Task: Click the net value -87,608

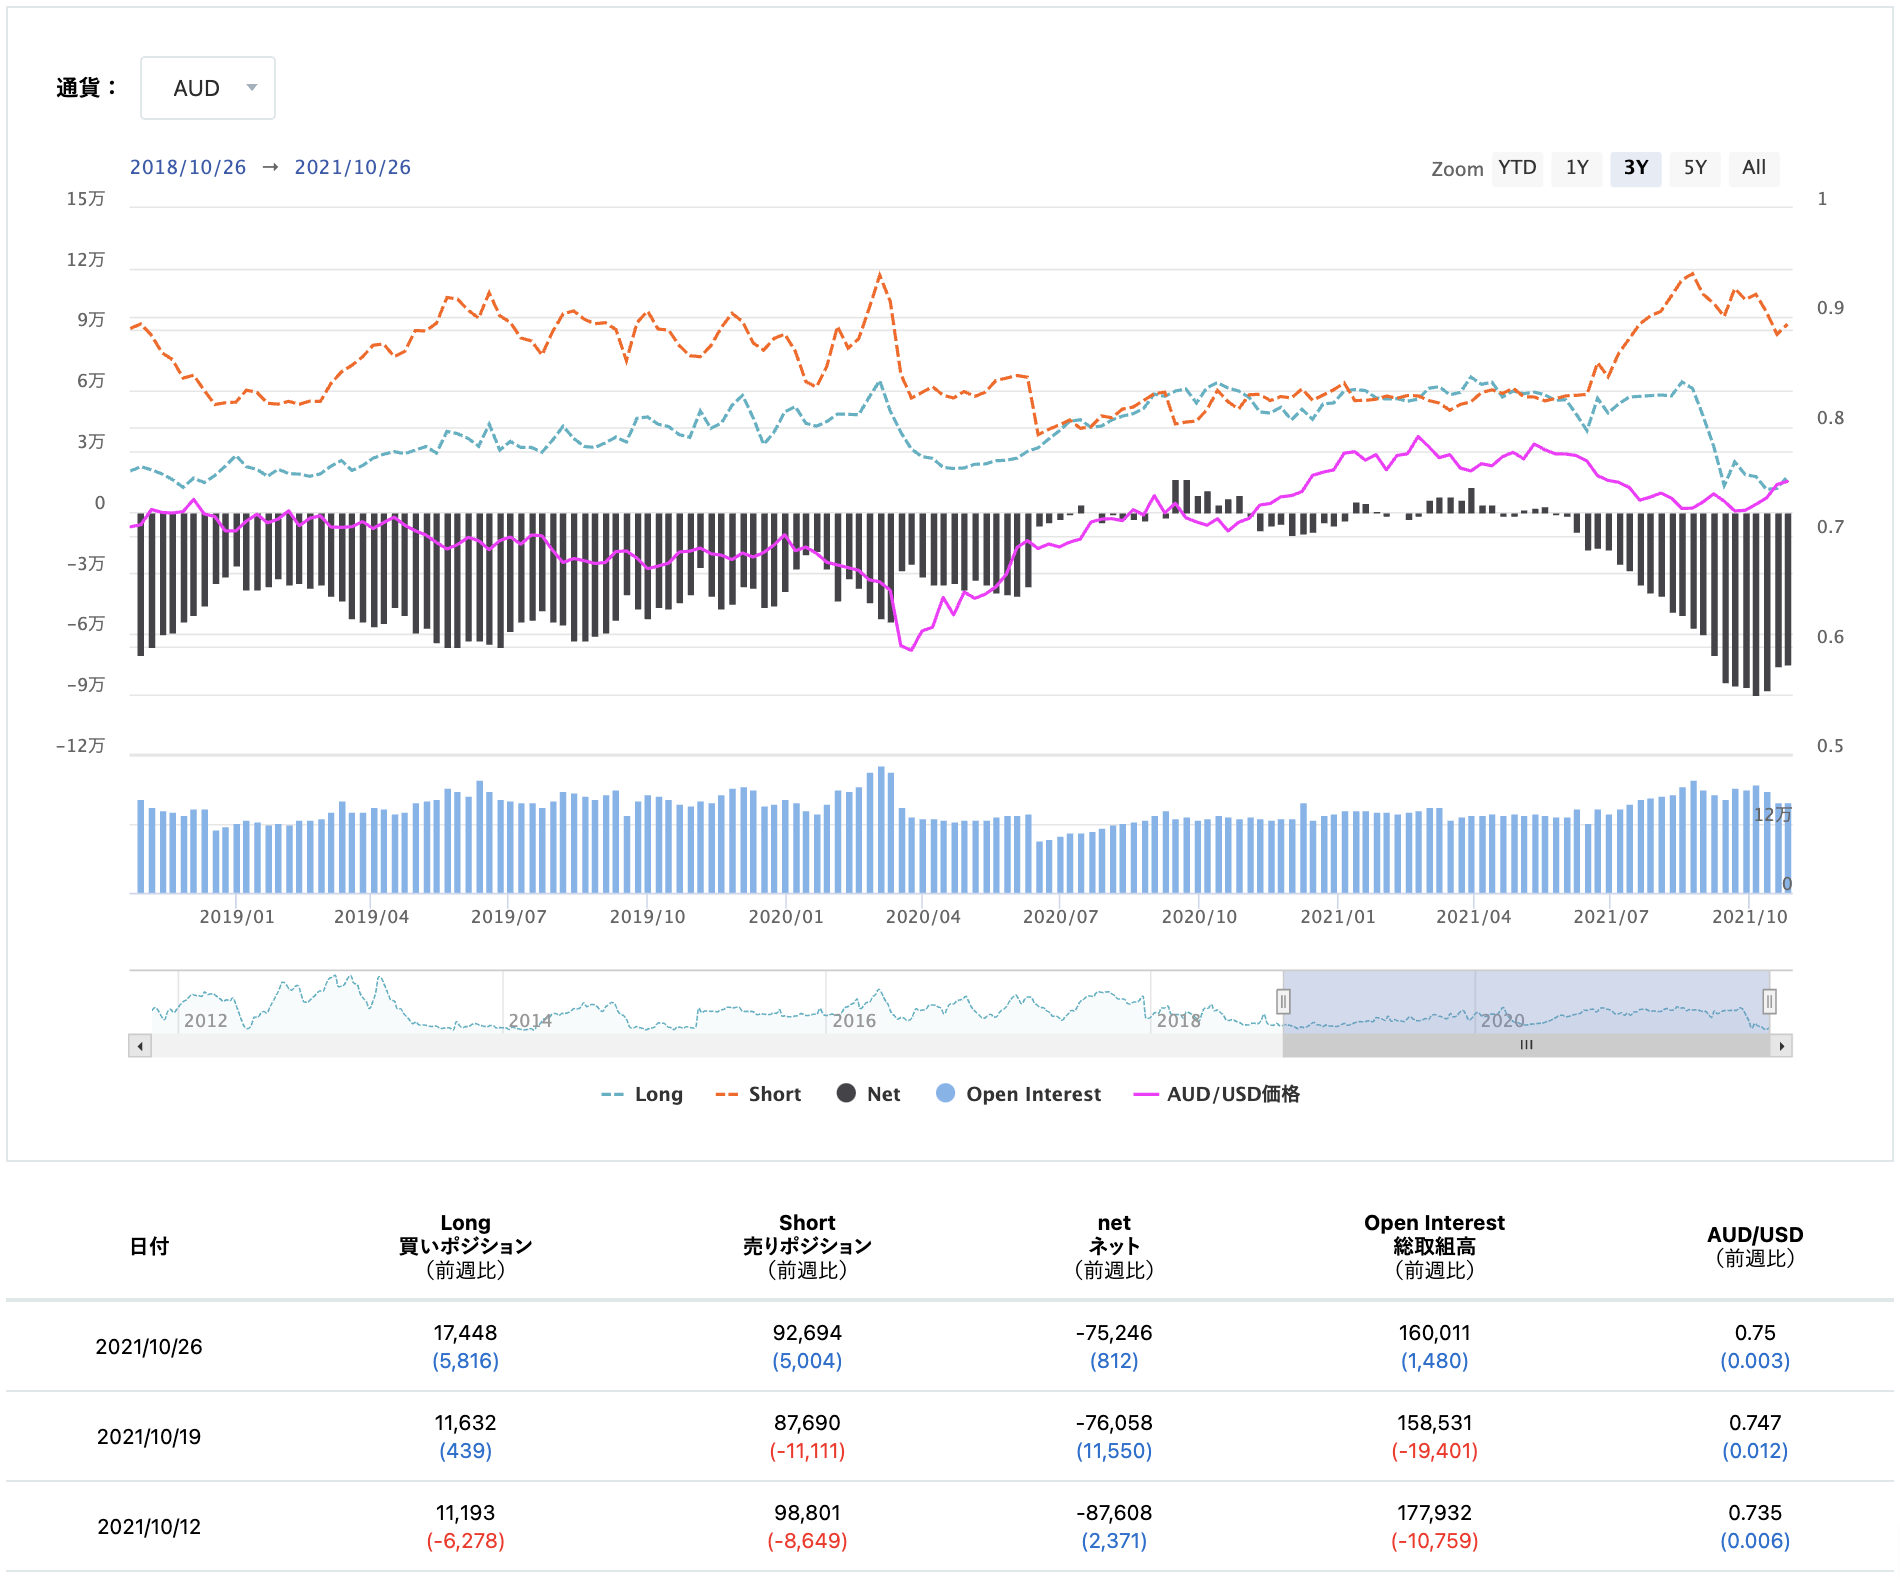Action: click(x=1114, y=1513)
